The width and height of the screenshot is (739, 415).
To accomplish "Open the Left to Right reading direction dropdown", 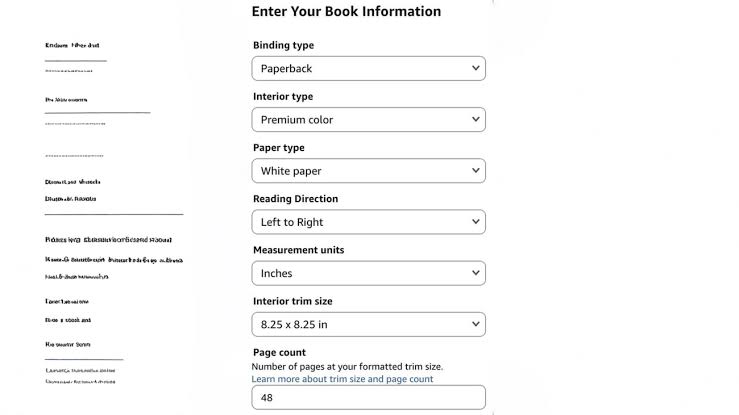I will coord(369,222).
